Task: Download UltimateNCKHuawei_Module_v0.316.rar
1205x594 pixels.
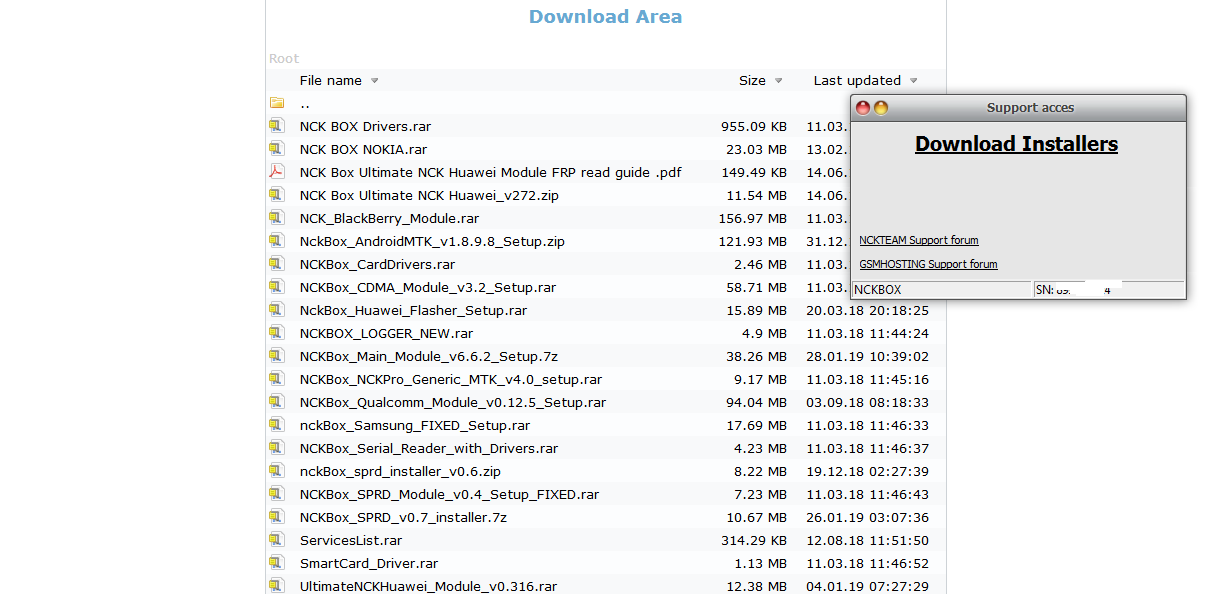Action: pos(428,587)
